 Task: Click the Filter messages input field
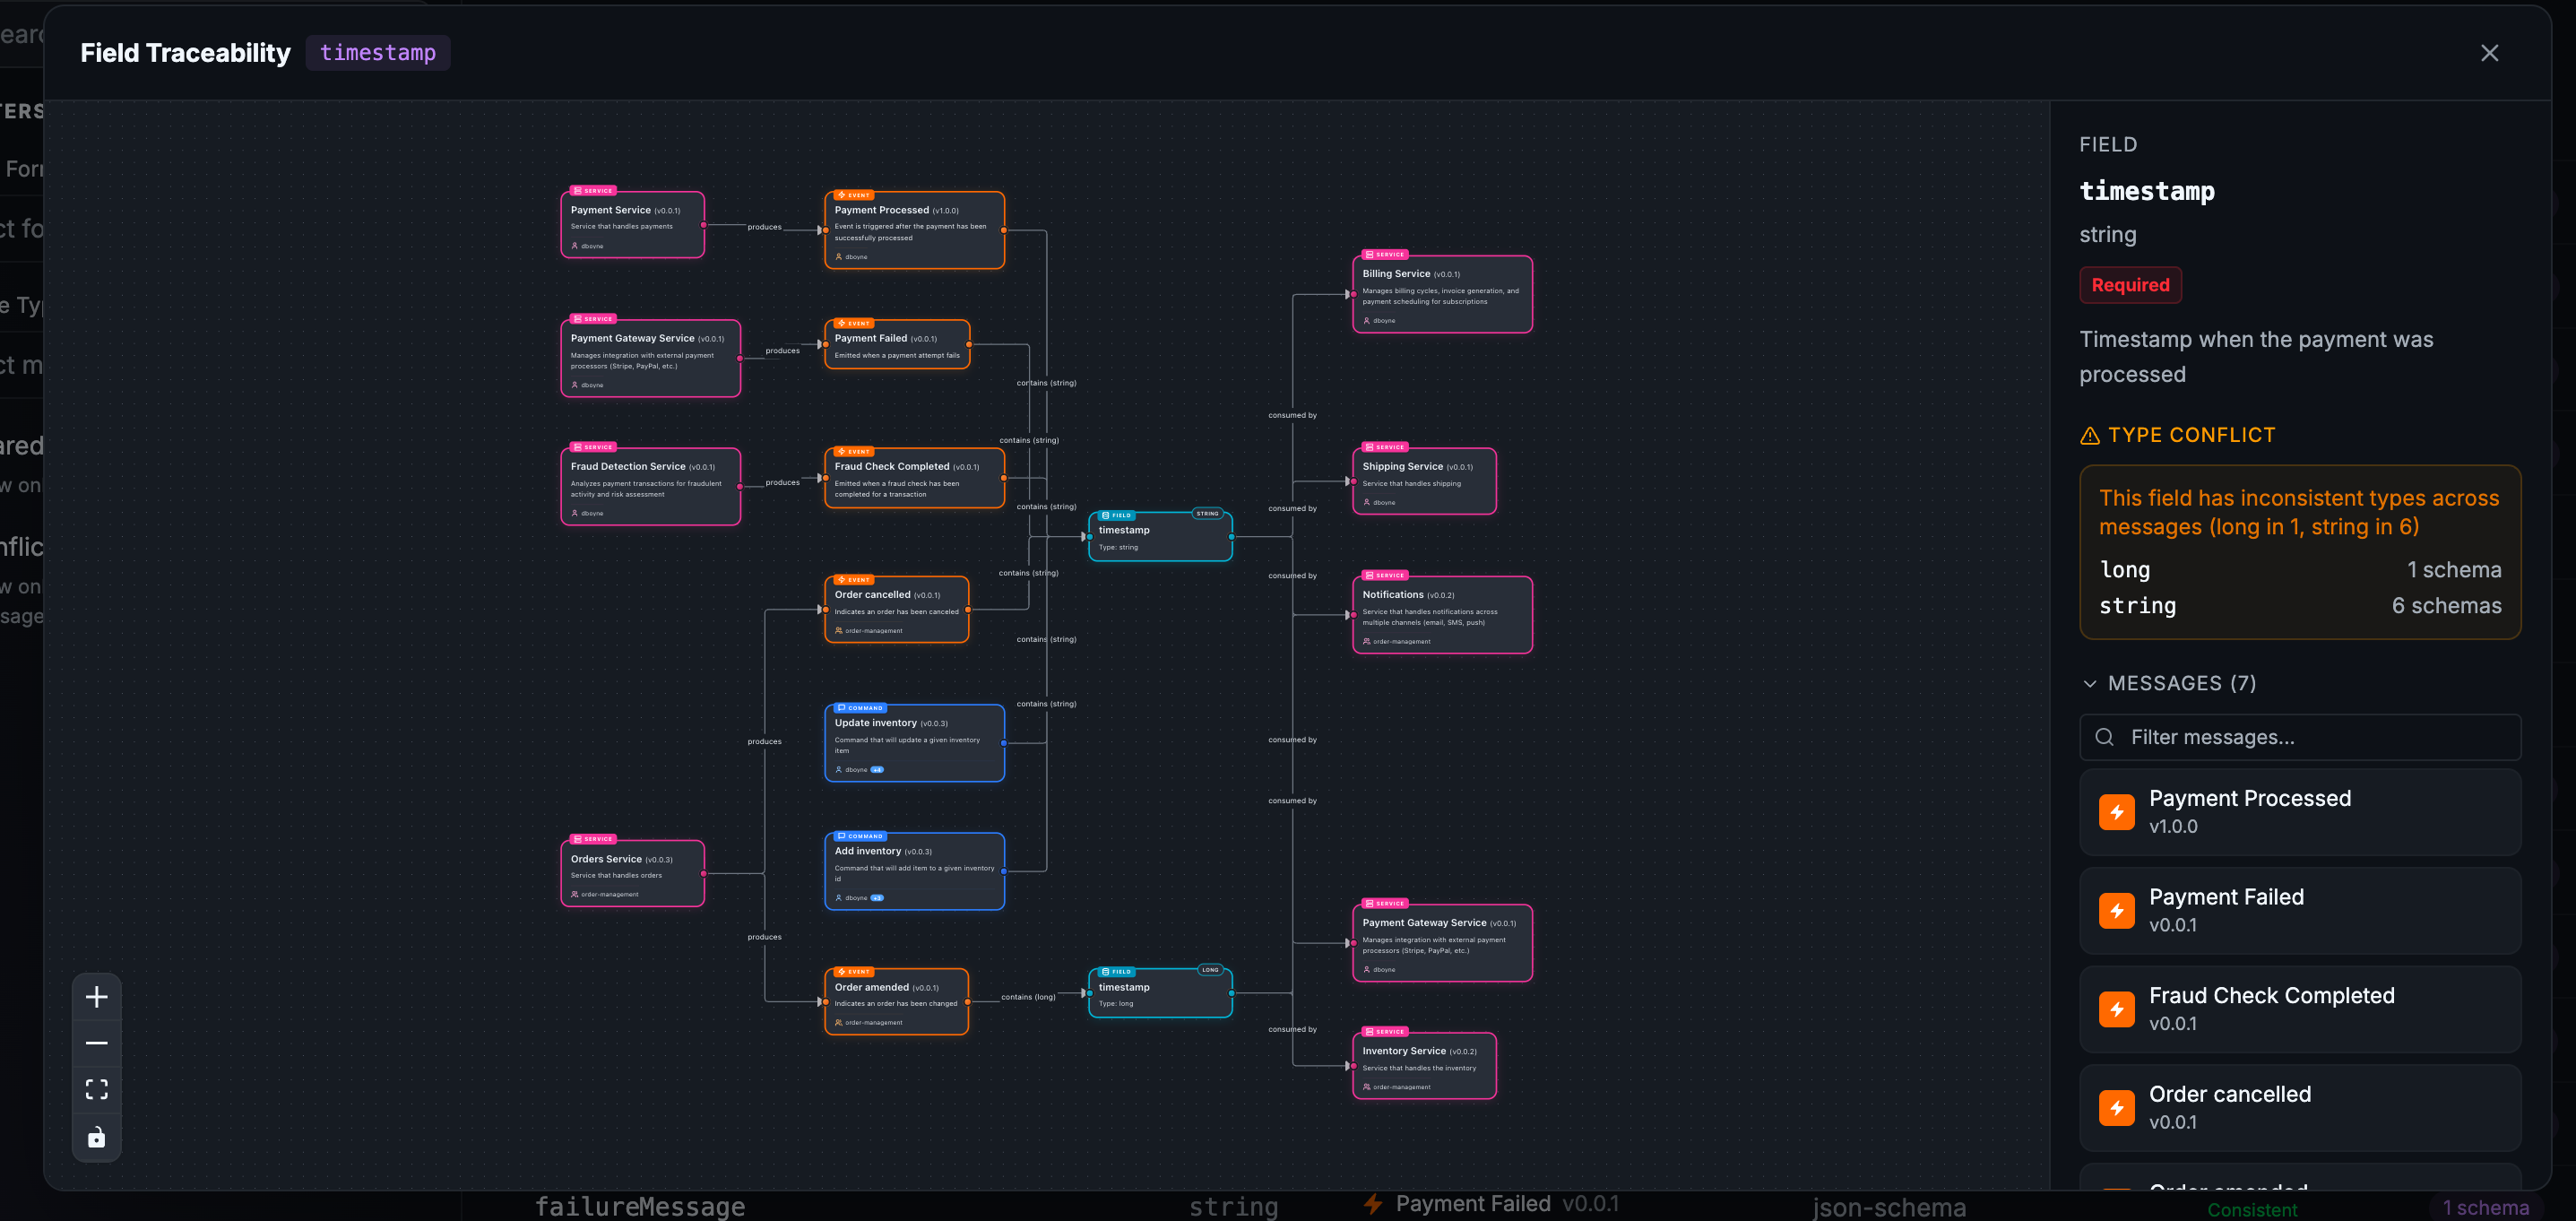2300,737
